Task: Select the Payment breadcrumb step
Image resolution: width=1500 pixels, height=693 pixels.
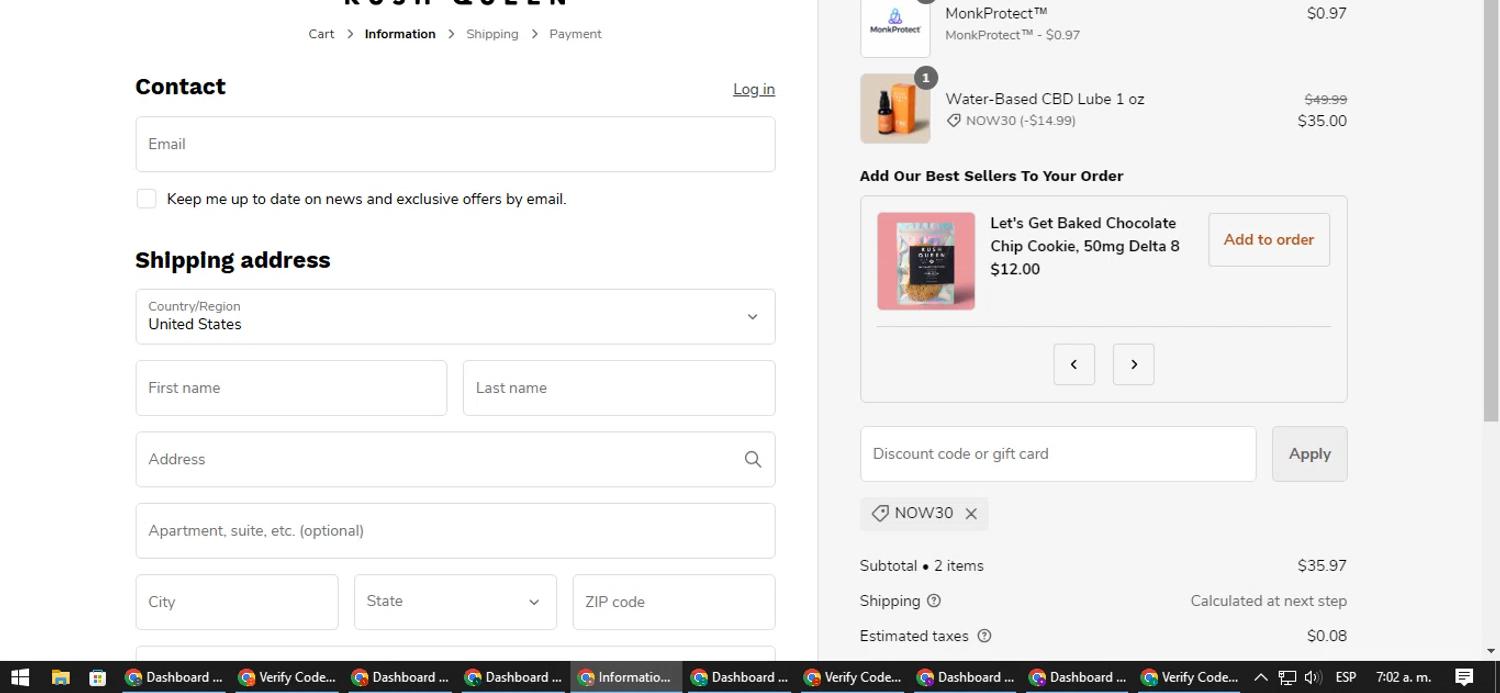Action: [575, 34]
